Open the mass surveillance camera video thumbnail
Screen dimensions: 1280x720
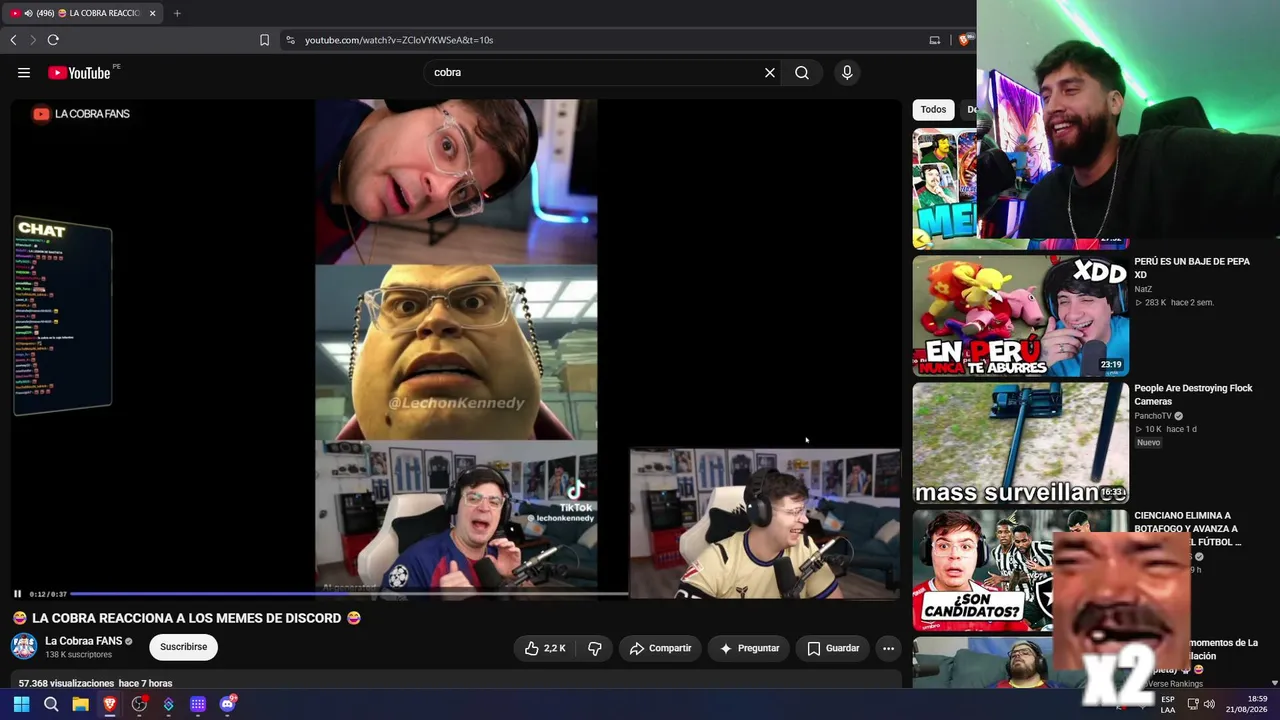point(1020,443)
